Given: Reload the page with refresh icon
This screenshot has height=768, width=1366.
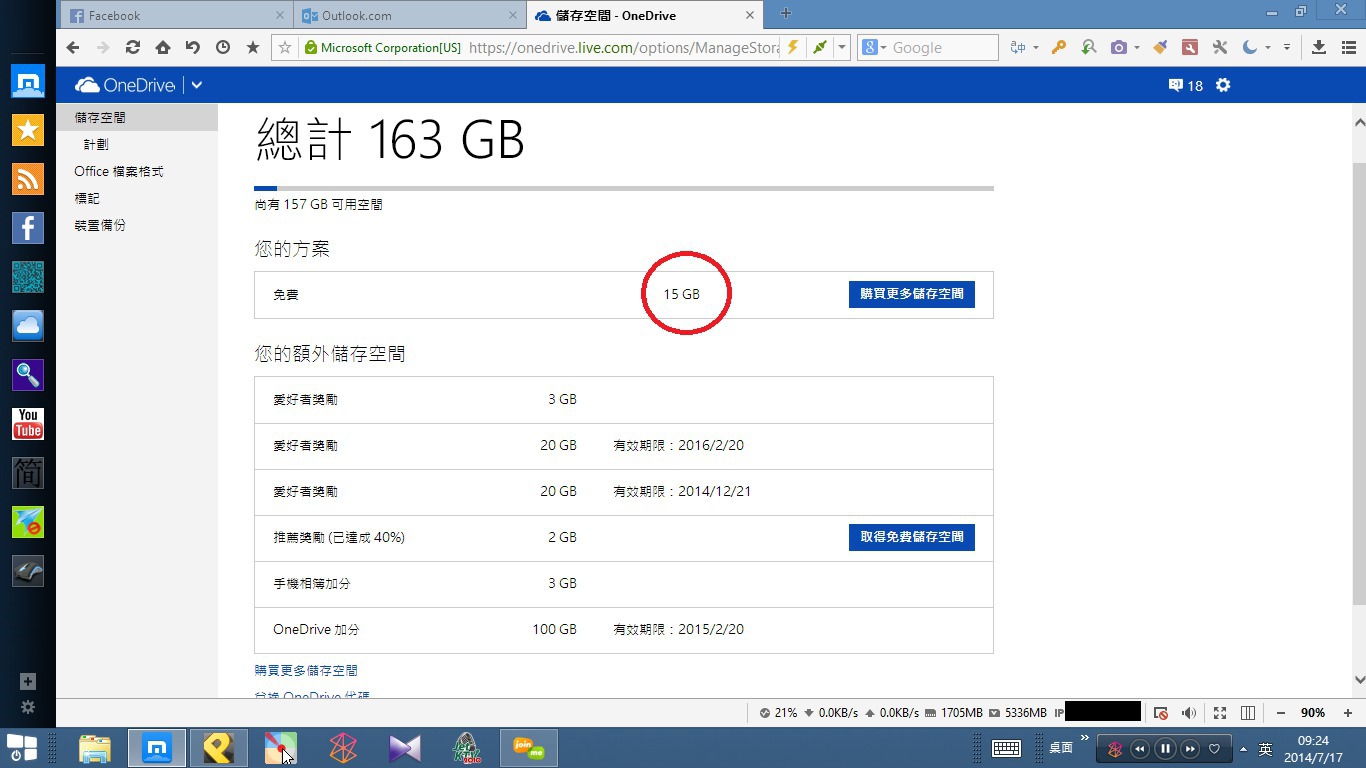Looking at the screenshot, I should (132, 47).
